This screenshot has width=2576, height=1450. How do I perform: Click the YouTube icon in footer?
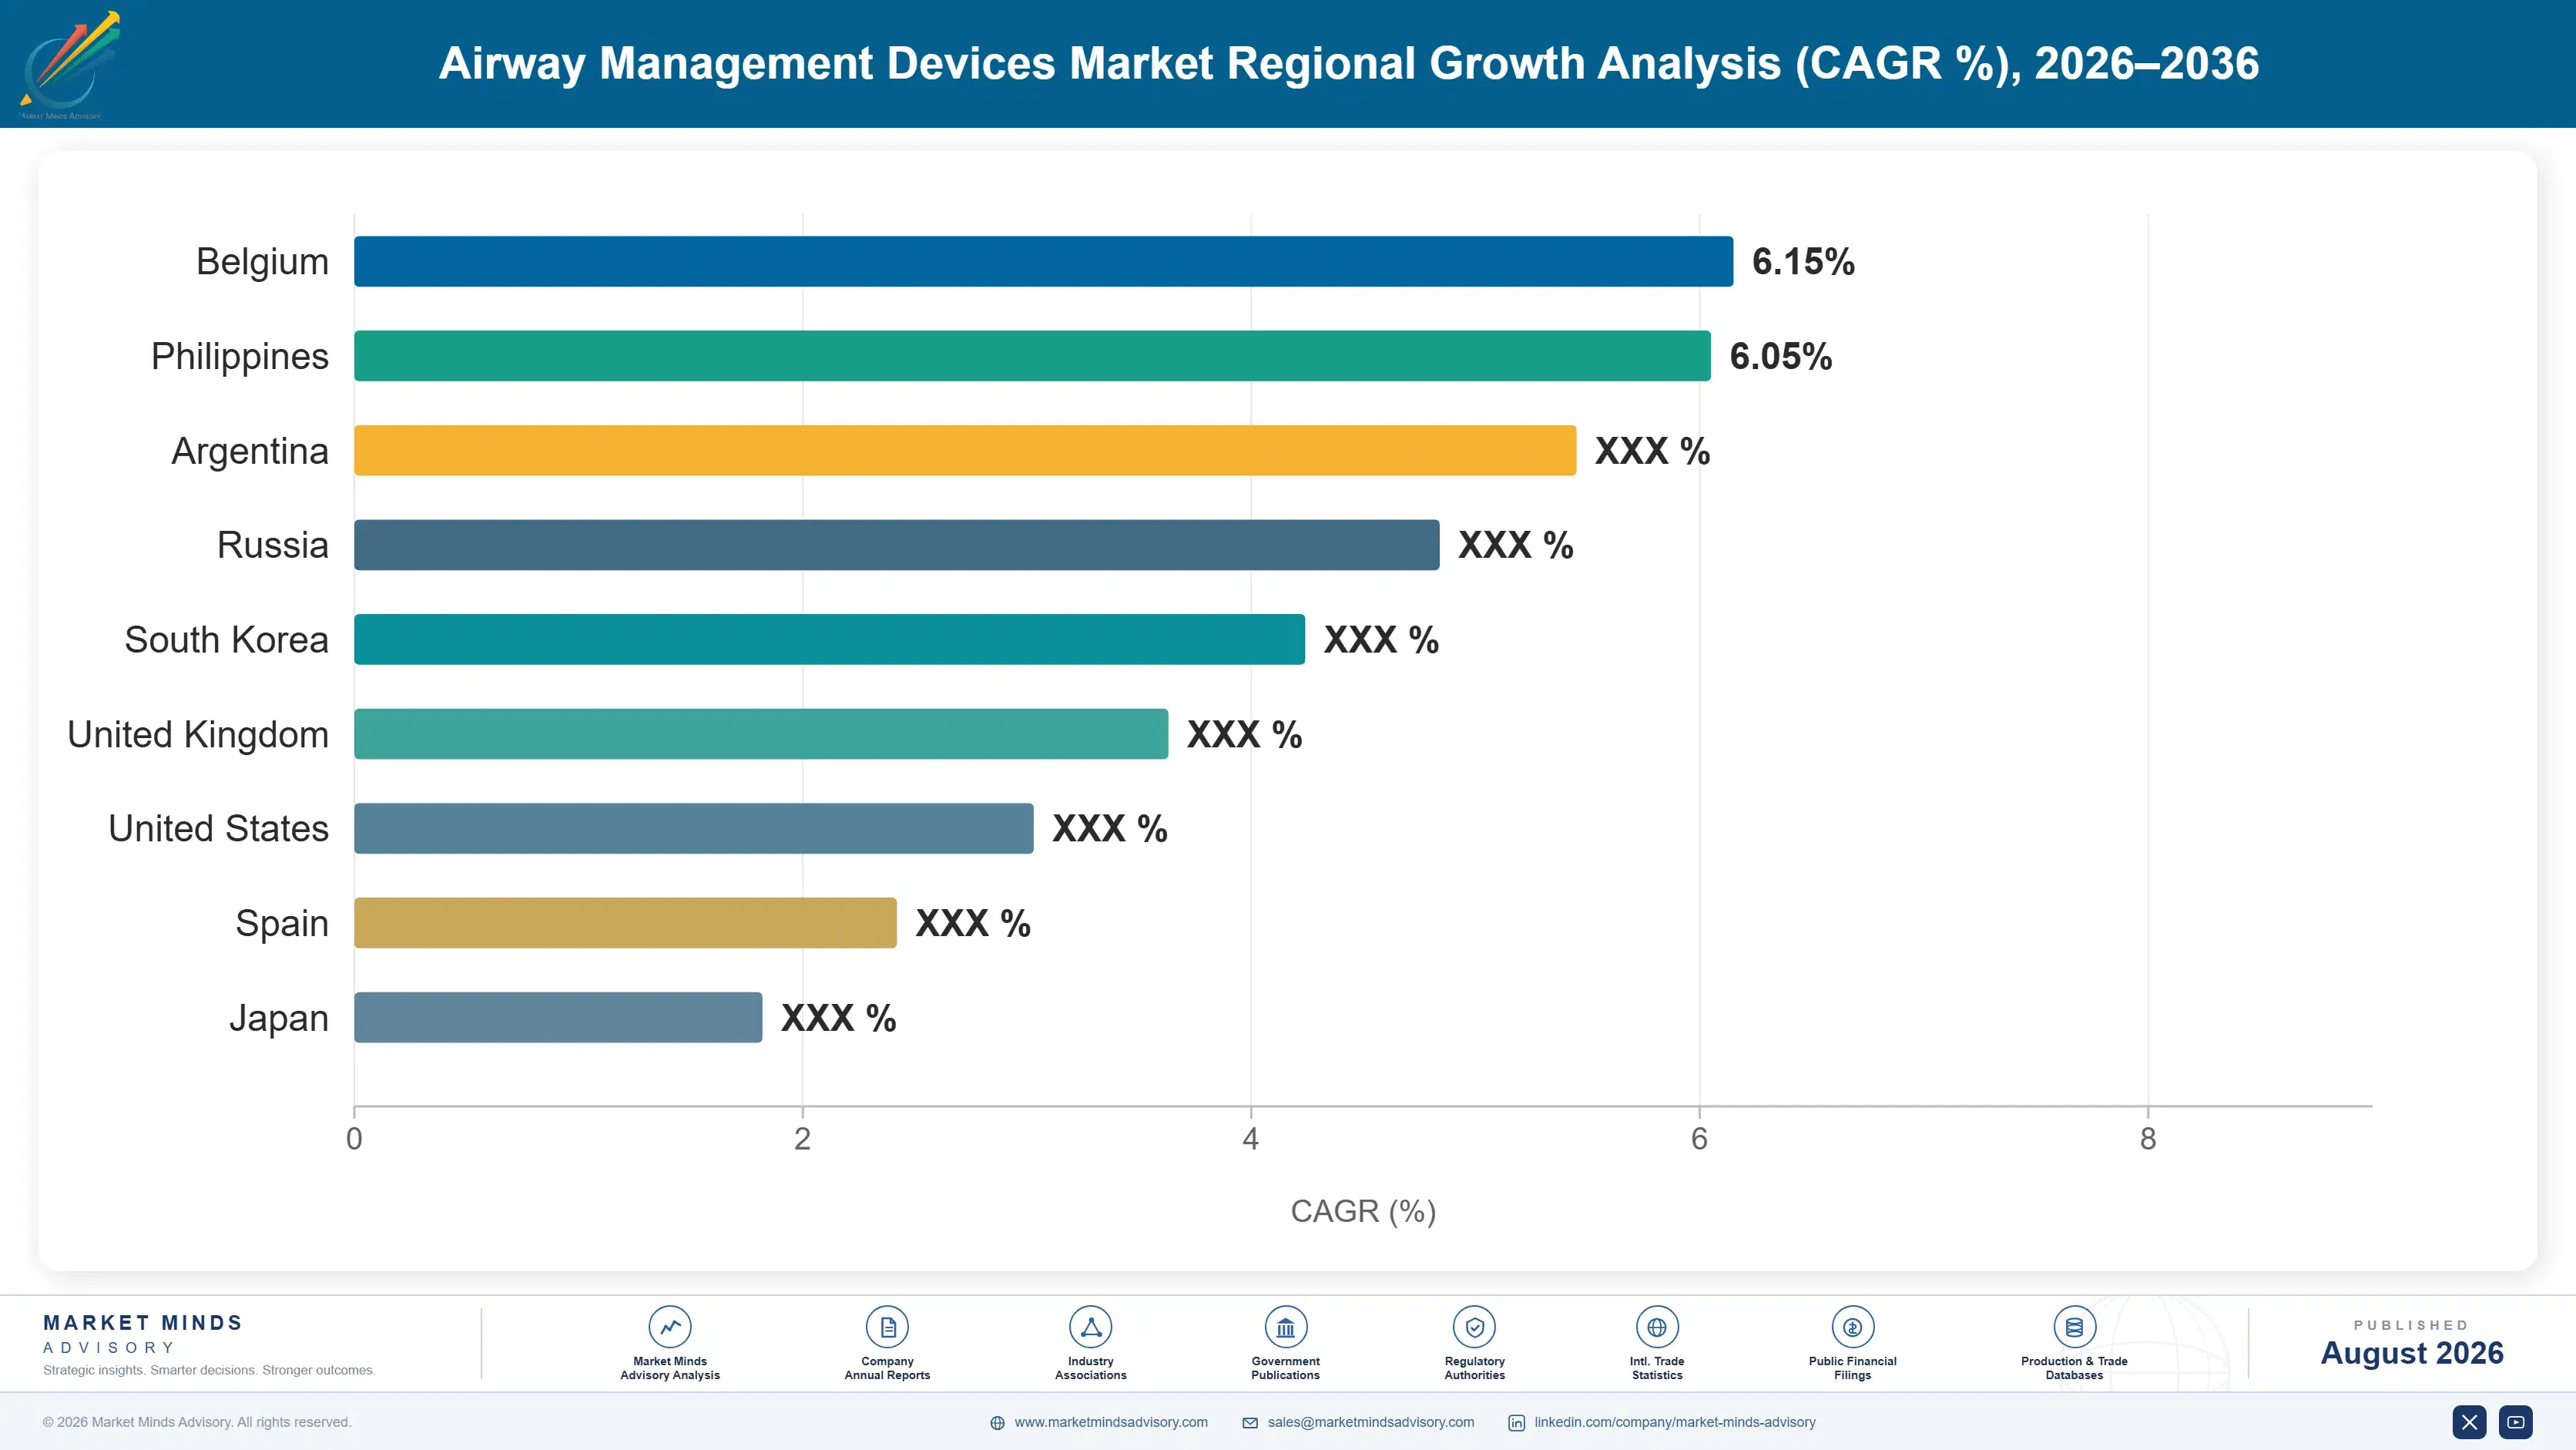click(x=2516, y=1422)
